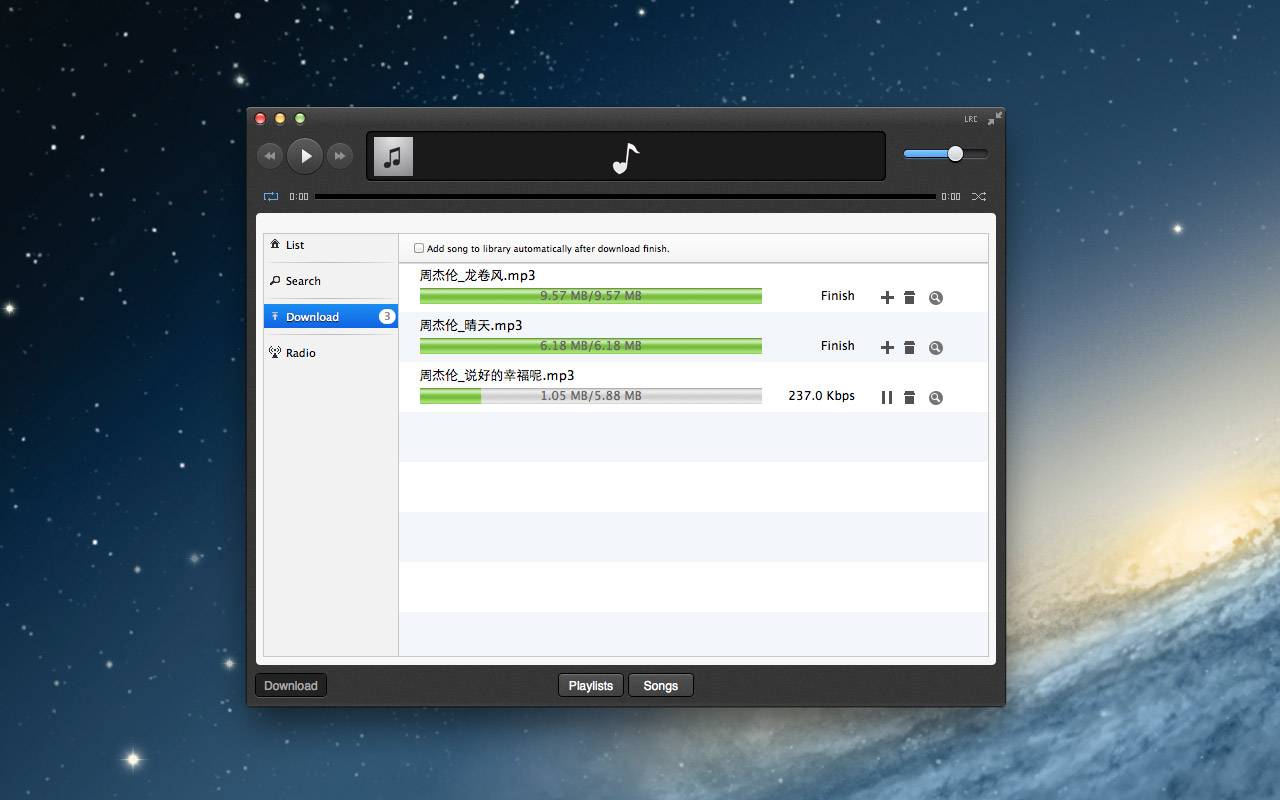The width and height of the screenshot is (1280, 800).
Task: Select the 周杰伦_说好的幸福呢.mp3 file name
Action: (x=497, y=376)
